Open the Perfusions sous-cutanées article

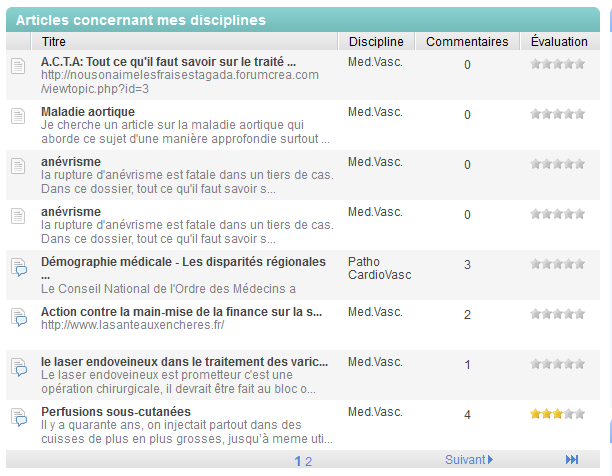coord(115,411)
